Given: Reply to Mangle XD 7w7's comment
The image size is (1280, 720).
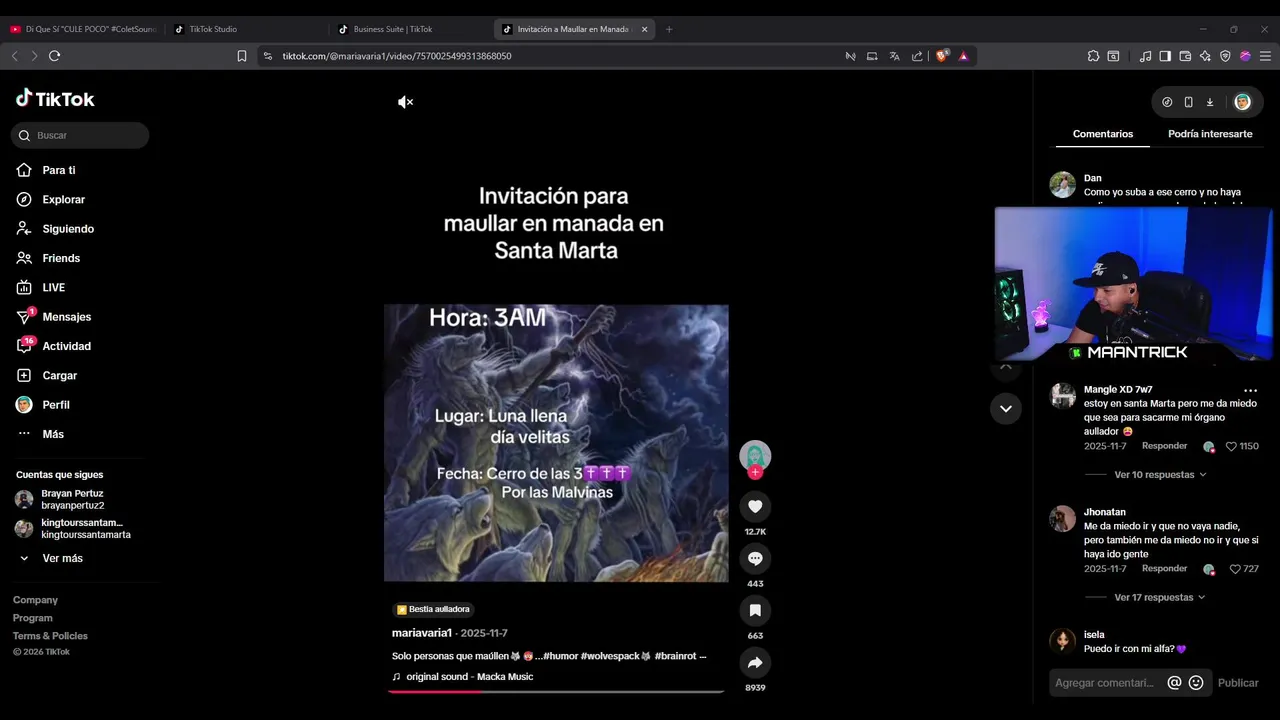Looking at the screenshot, I should [x=1164, y=446].
